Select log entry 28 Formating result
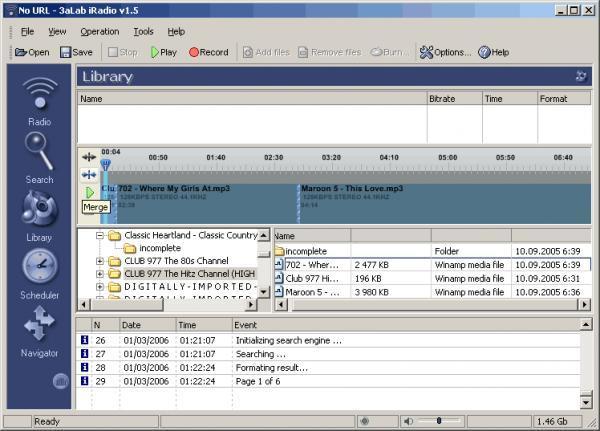The width and height of the screenshot is (600, 431). (x=328, y=368)
